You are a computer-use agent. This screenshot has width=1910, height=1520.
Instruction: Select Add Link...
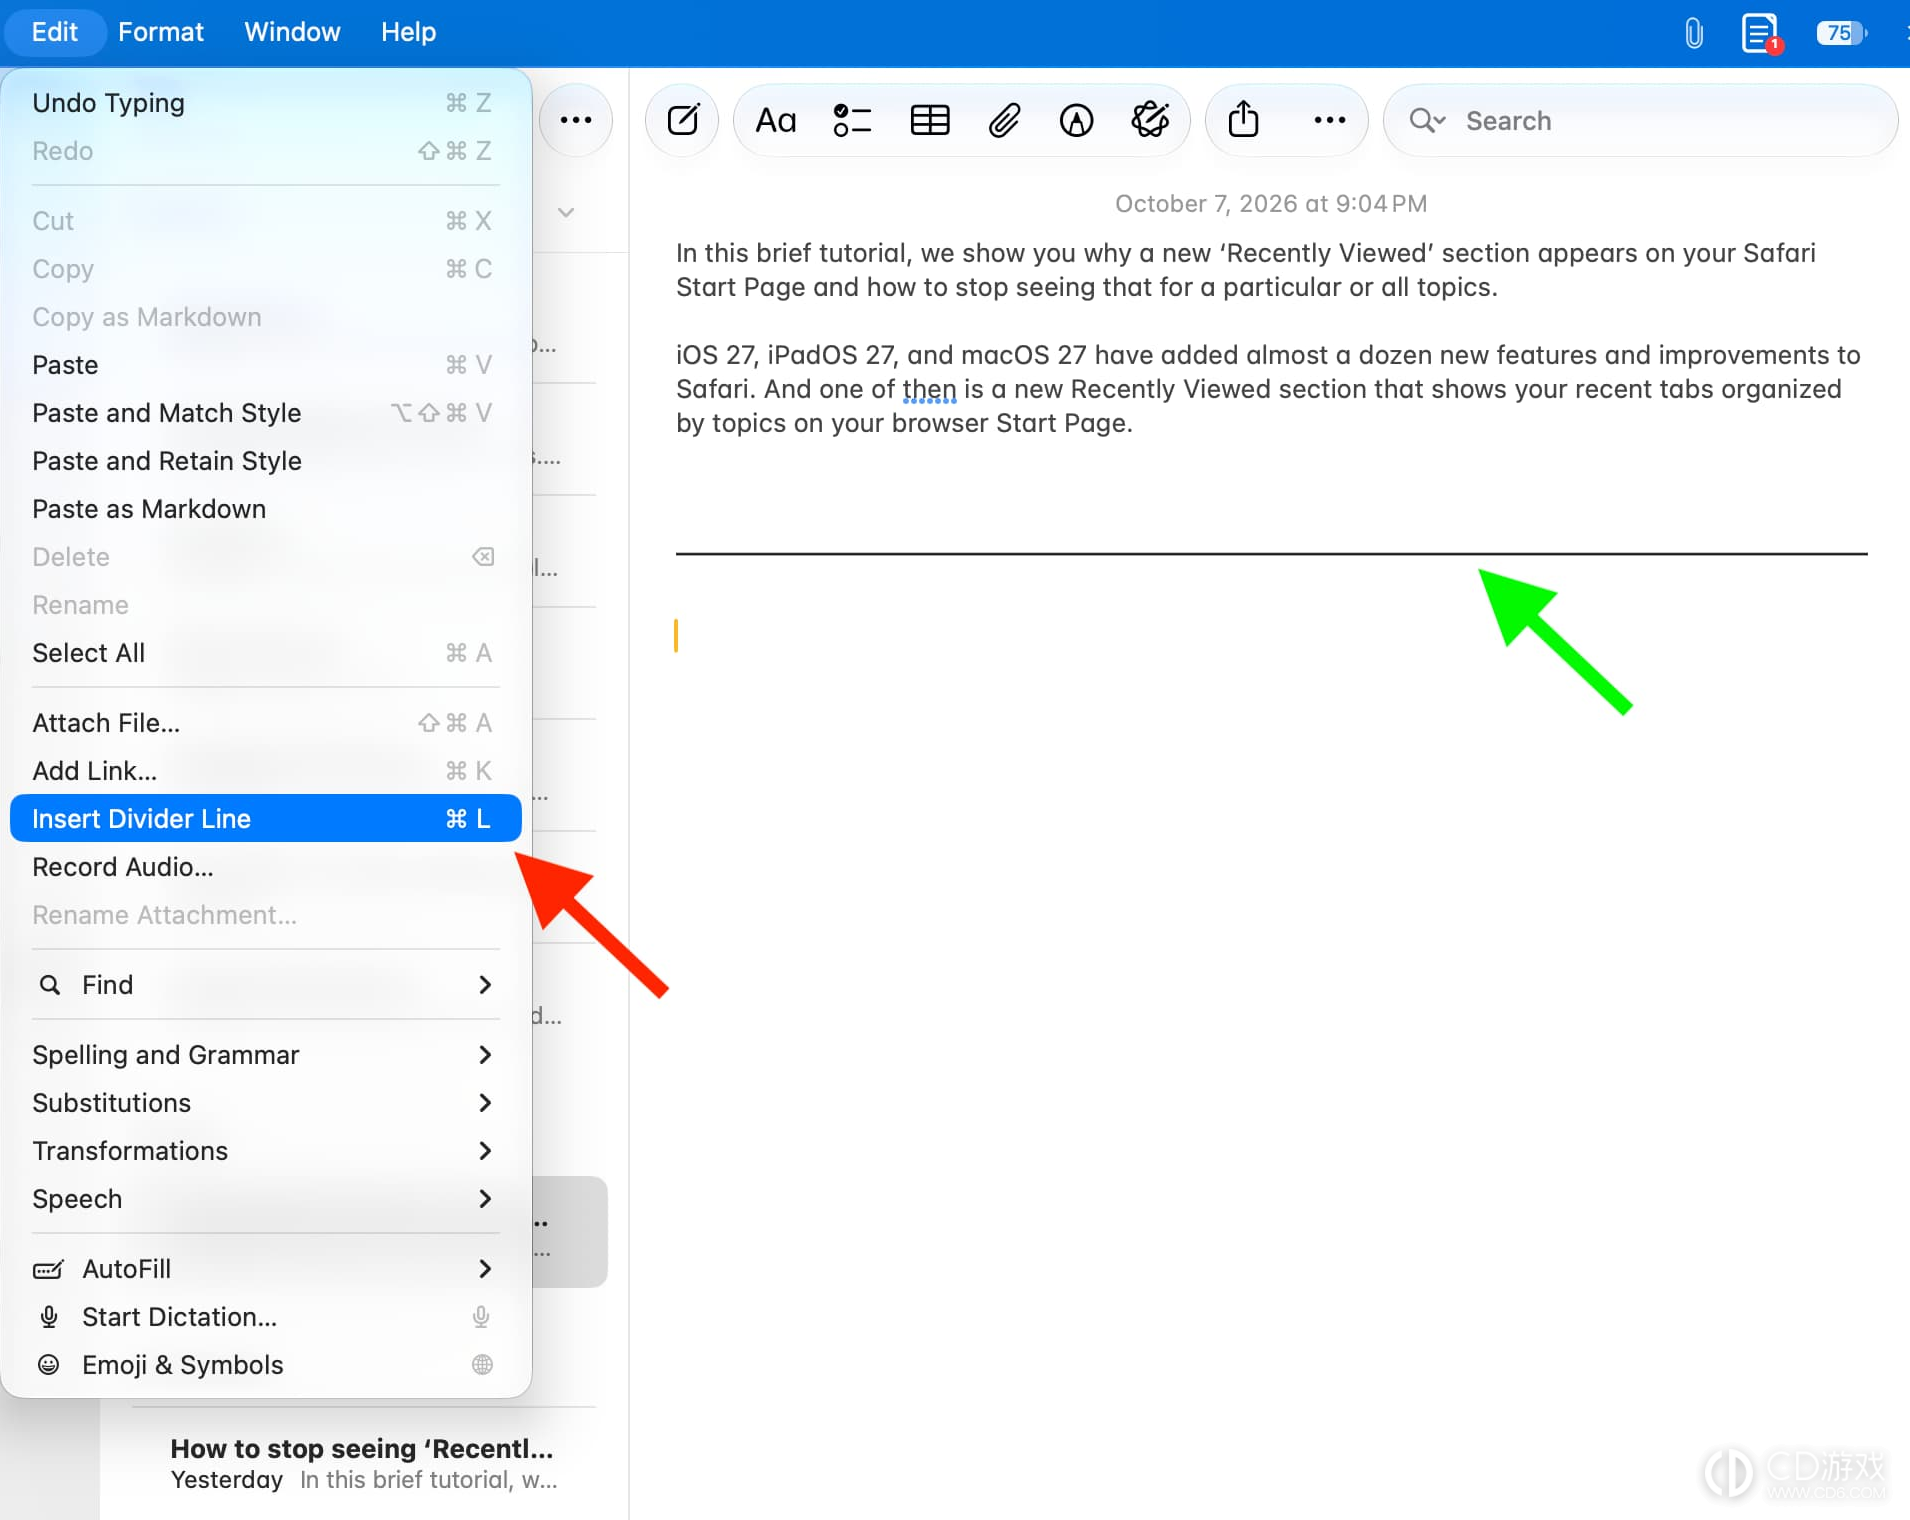[265, 771]
